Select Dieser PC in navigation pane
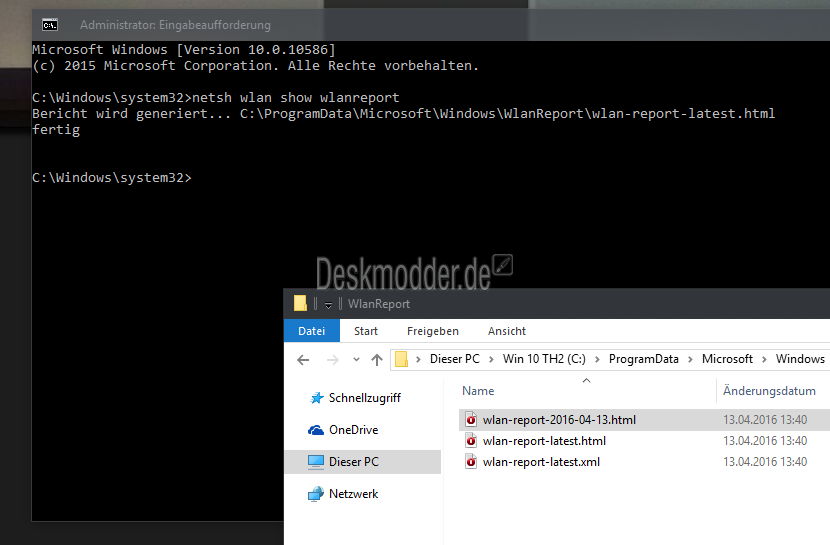 click(354, 461)
